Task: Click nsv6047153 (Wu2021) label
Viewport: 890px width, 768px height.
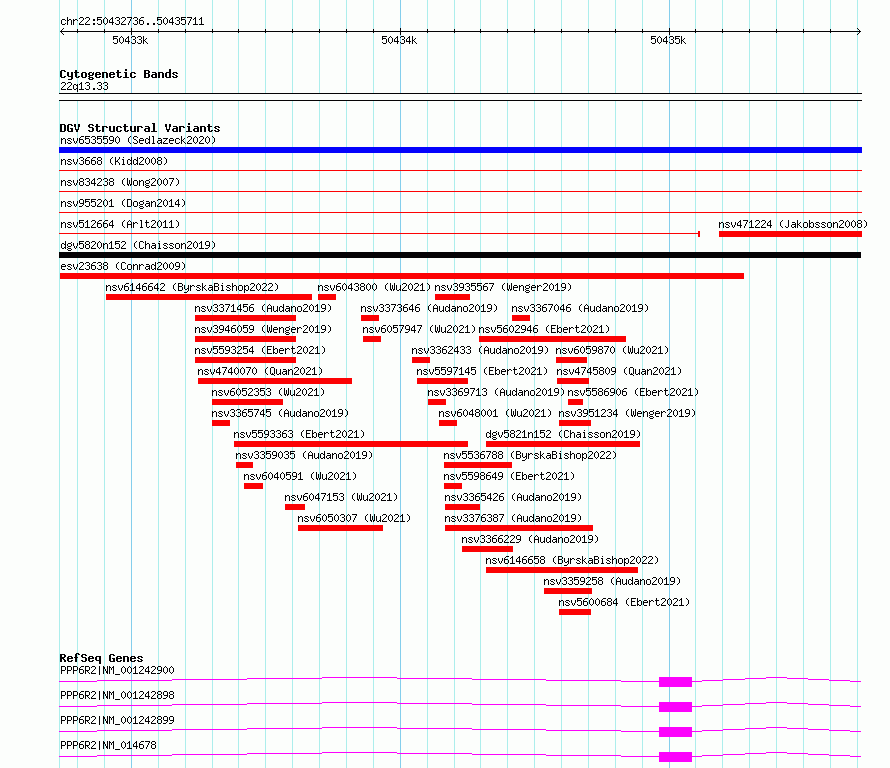Action: point(341,497)
